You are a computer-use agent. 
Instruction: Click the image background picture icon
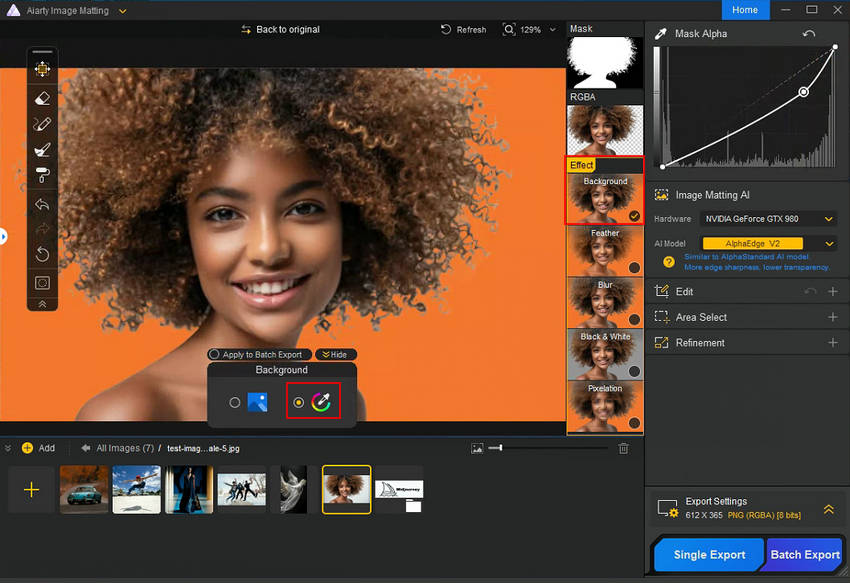tap(258, 402)
